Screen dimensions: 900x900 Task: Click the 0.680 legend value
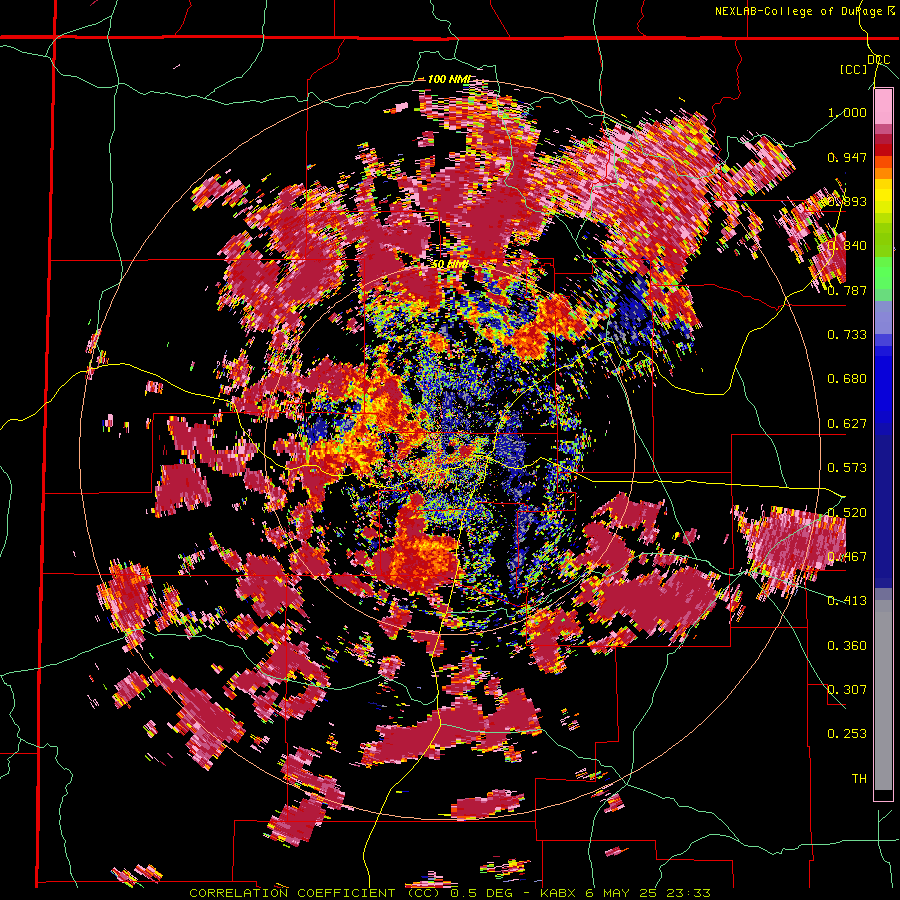[x=847, y=379]
